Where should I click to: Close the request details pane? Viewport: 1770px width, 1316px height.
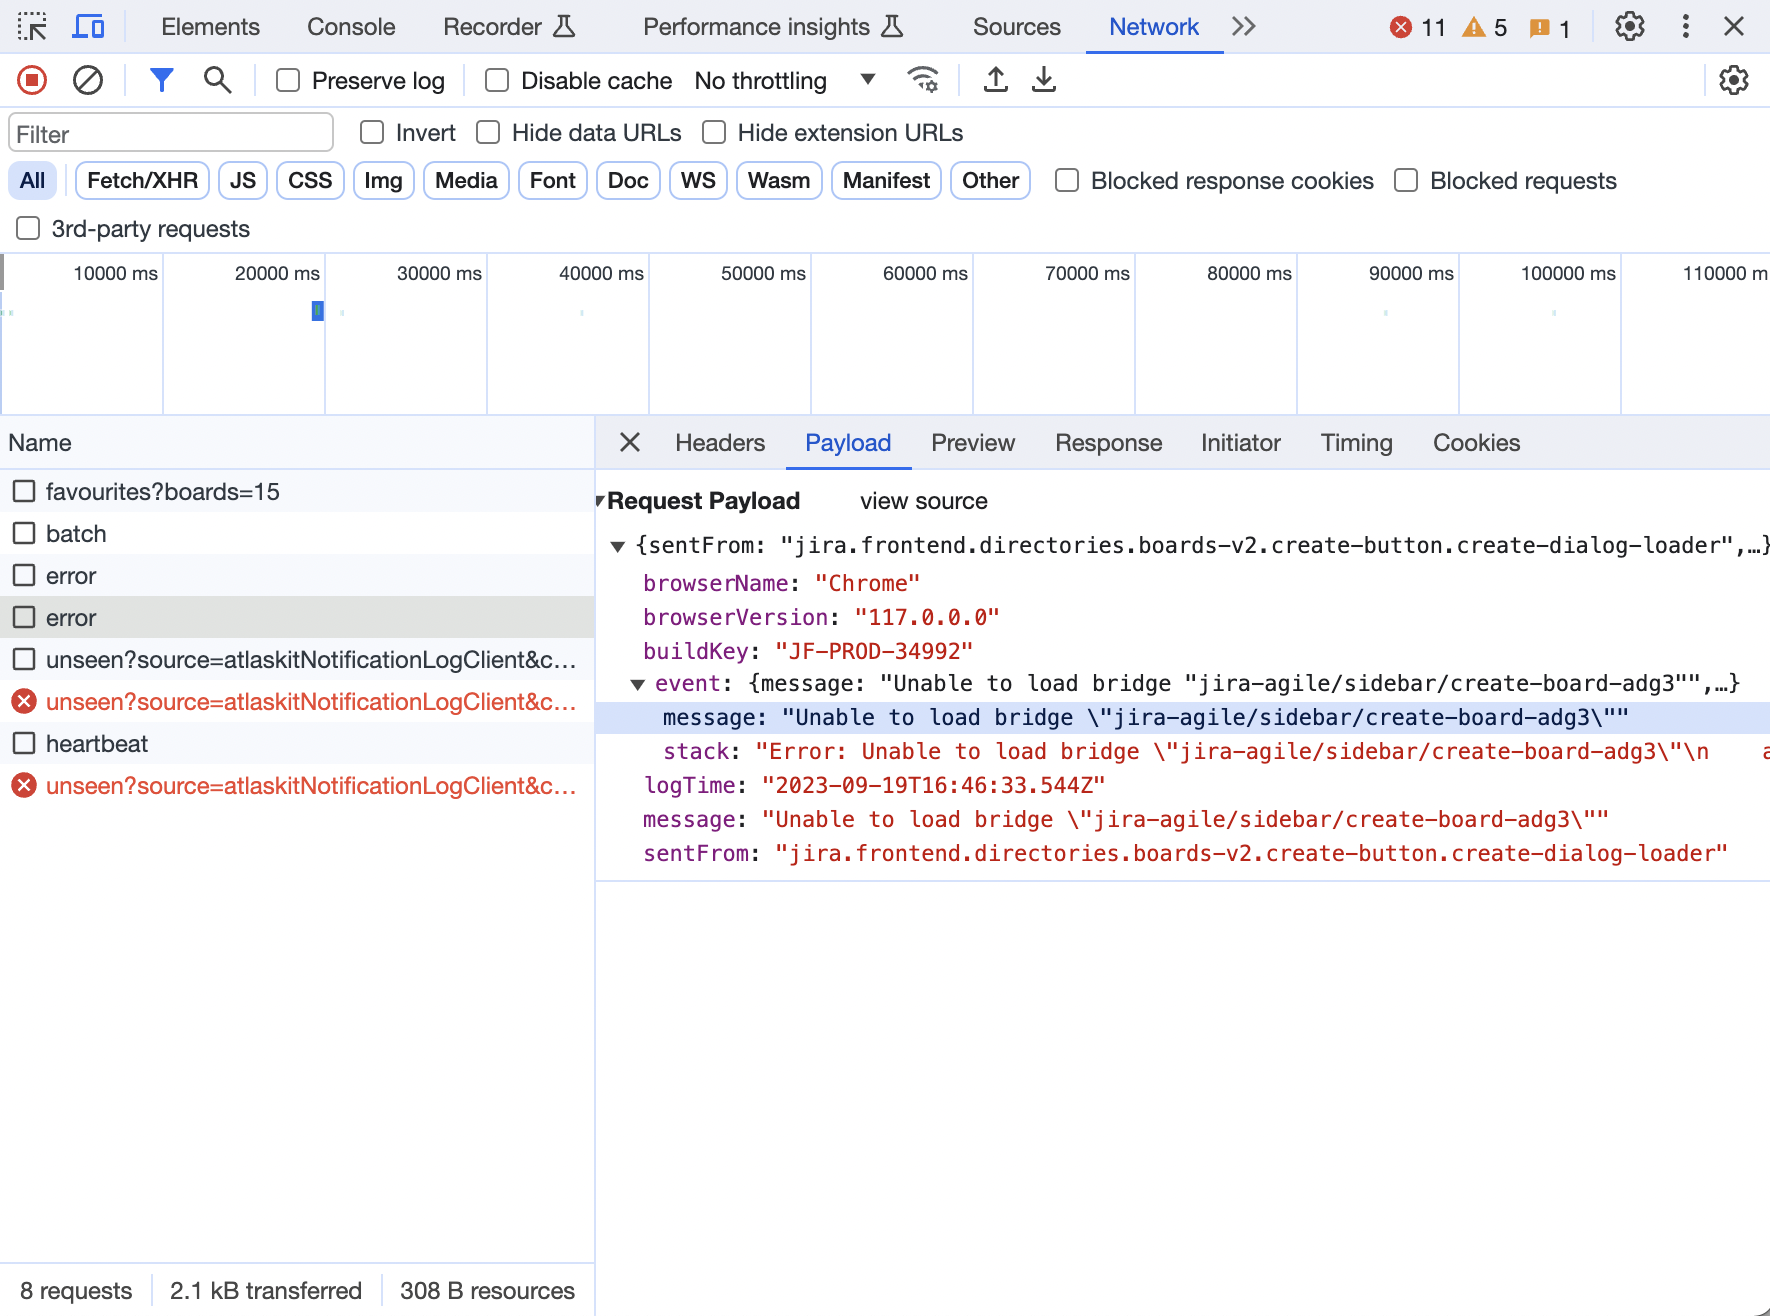click(x=630, y=443)
